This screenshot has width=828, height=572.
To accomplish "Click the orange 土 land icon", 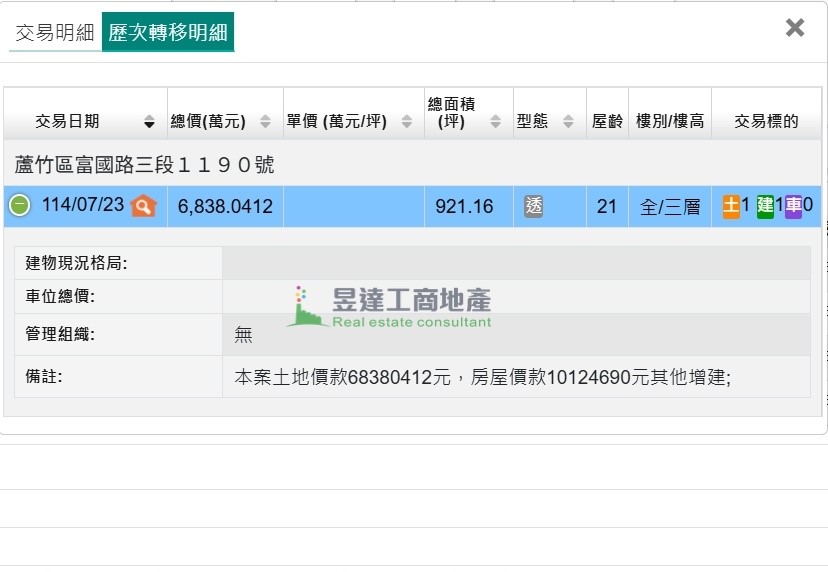I will point(731,206).
